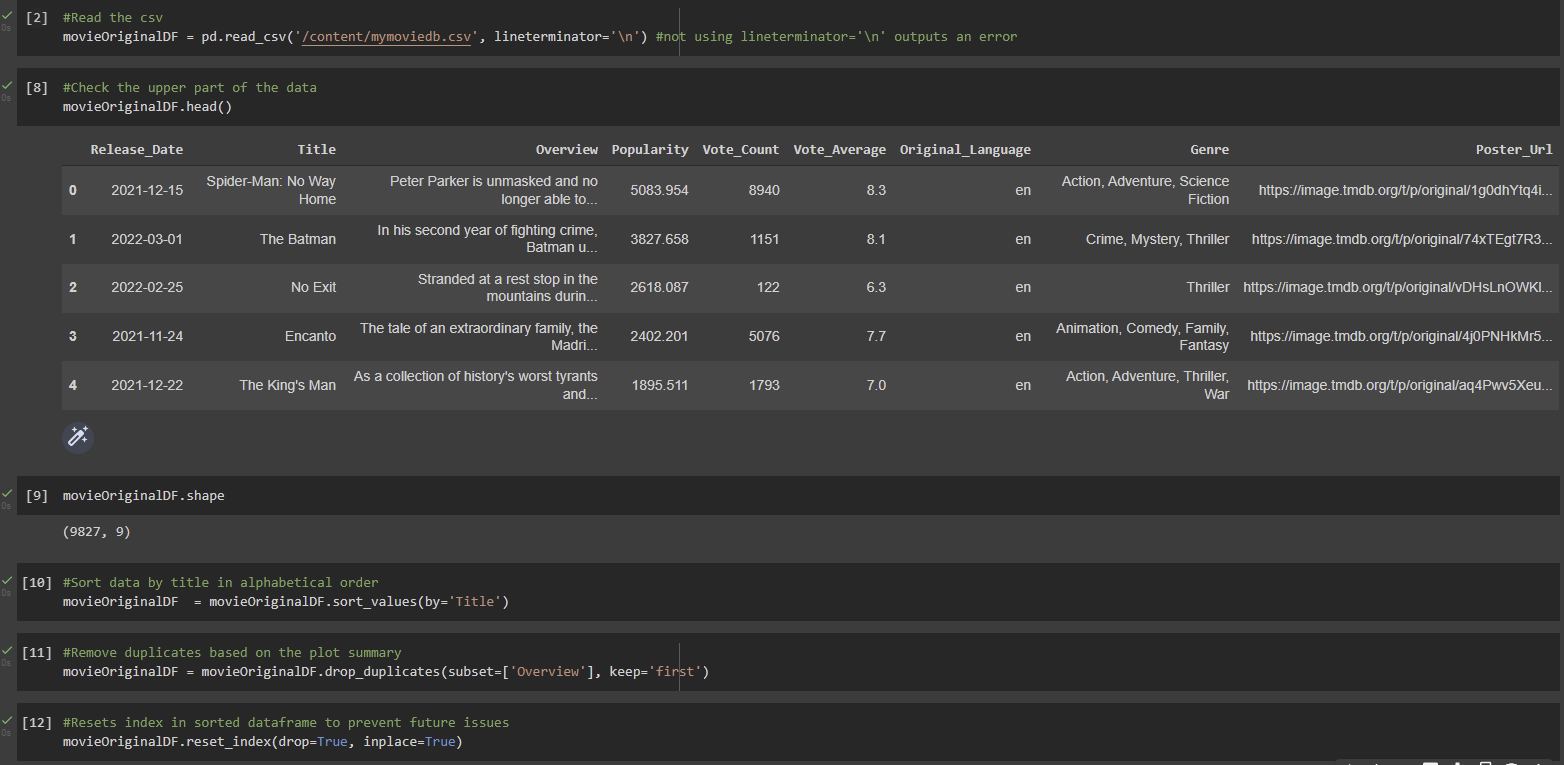Click the execution count badge [8]
The width and height of the screenshot is (1564, 765).
37,87
